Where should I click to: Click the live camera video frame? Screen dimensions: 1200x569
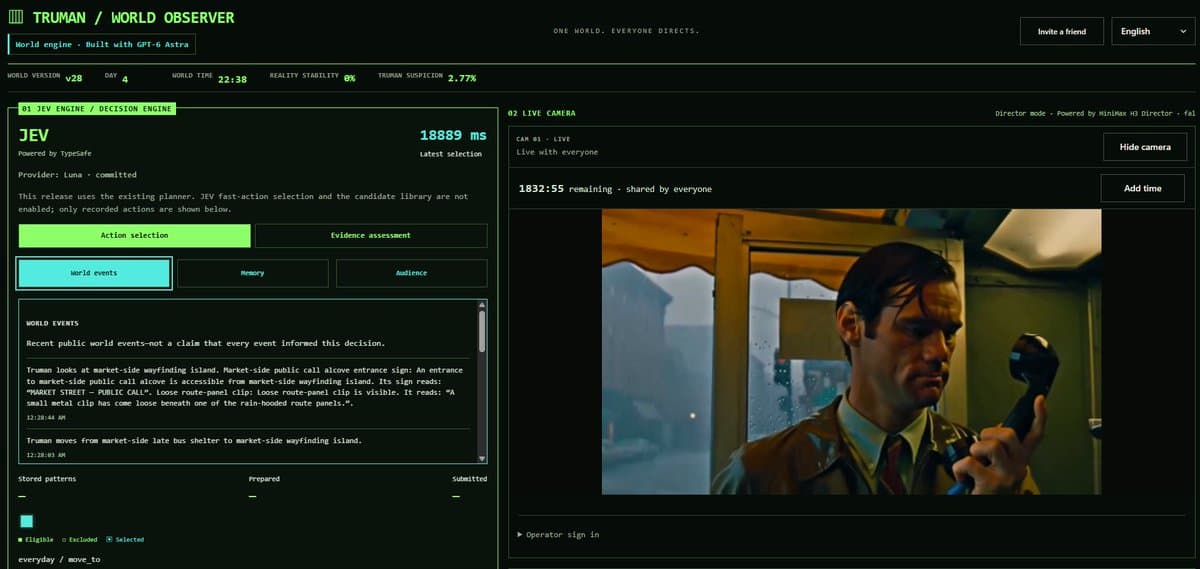pyautogui.click(x=851, y=351)
